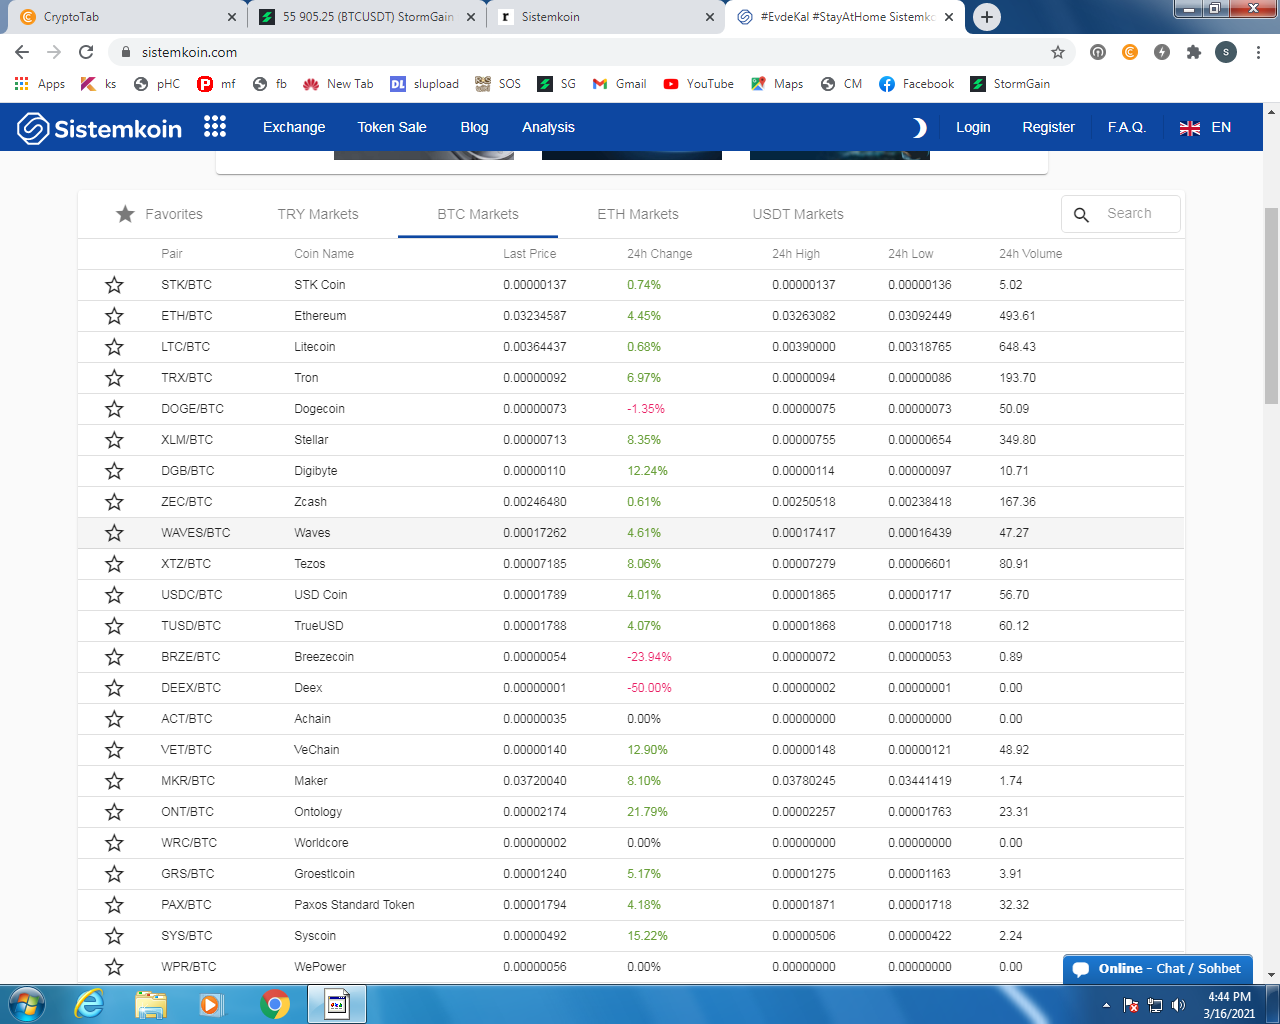The image size is (1280, 1024).
Task: Open Gmail bookmark
Action: coord(620,84)
